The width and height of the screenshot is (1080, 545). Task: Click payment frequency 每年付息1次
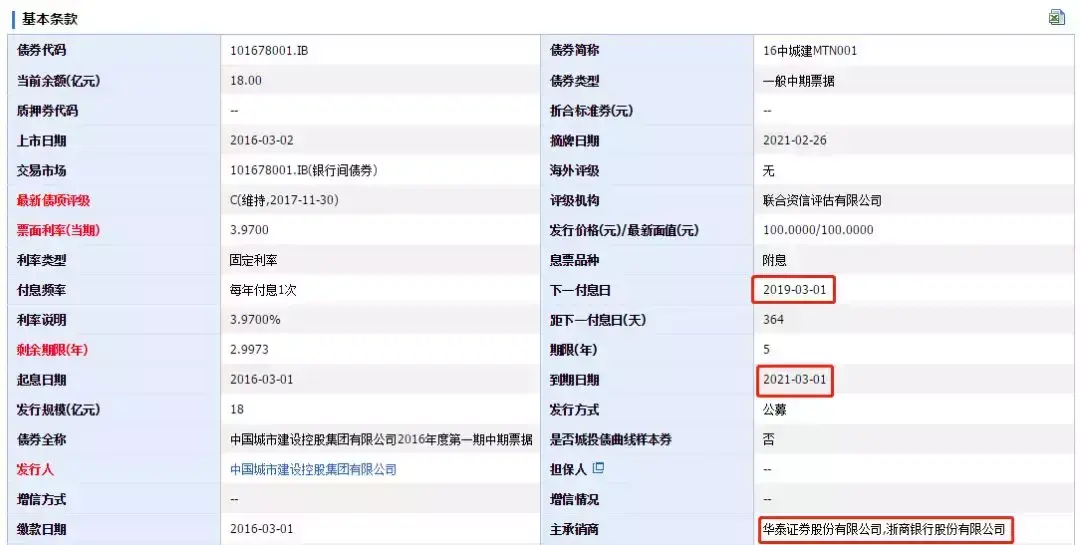click(x=263, y=290)
